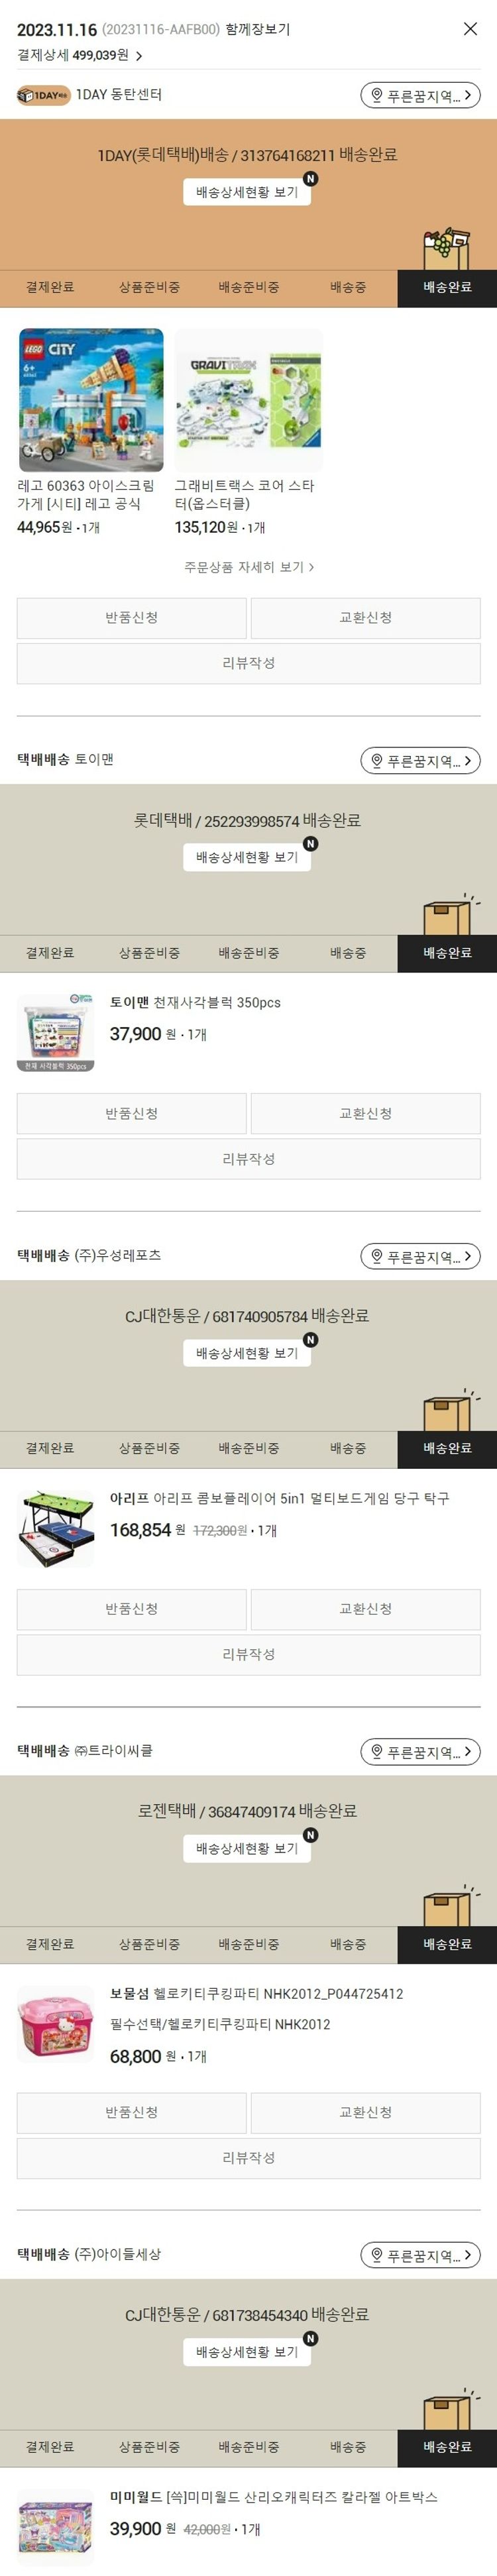Image resolution: width=497 pixels, height=2576 pixels.
Task: Request exchange for 1DAY 동탄센터 order
Action: click(365, 618)
